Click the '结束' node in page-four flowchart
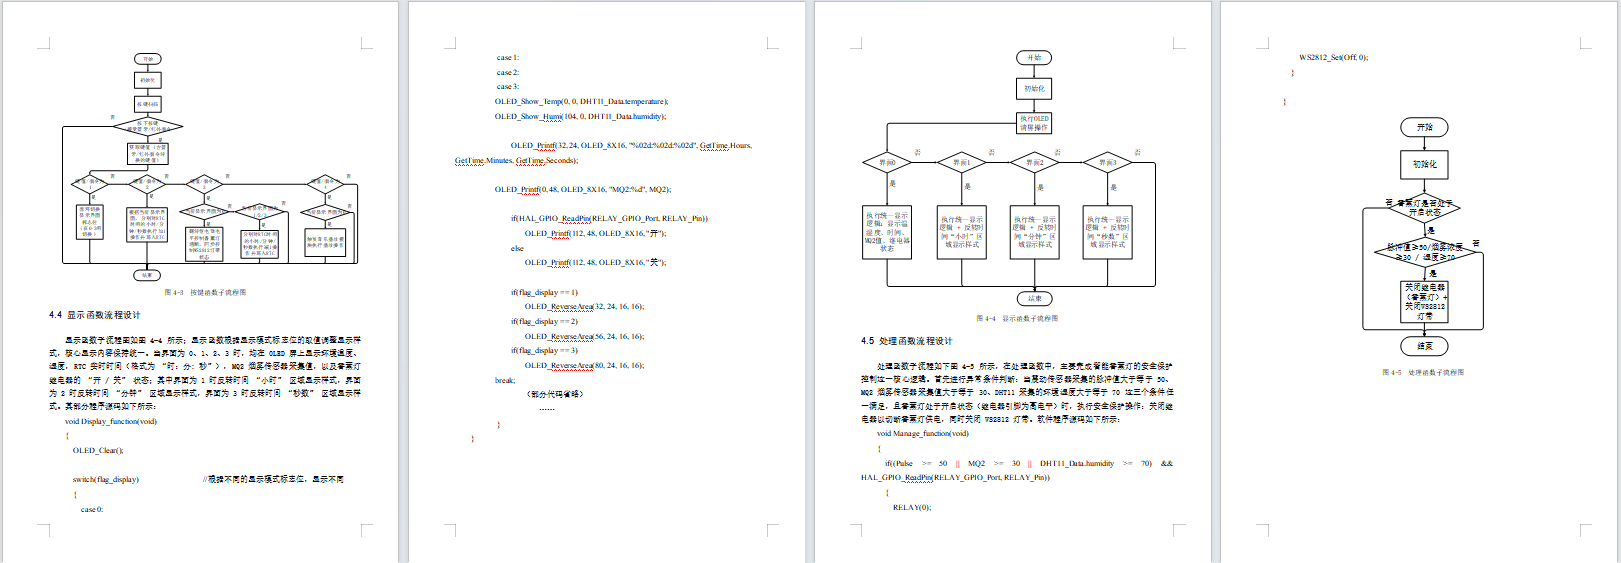The width and height of the screenshot is (1621, 563). 1424,346
